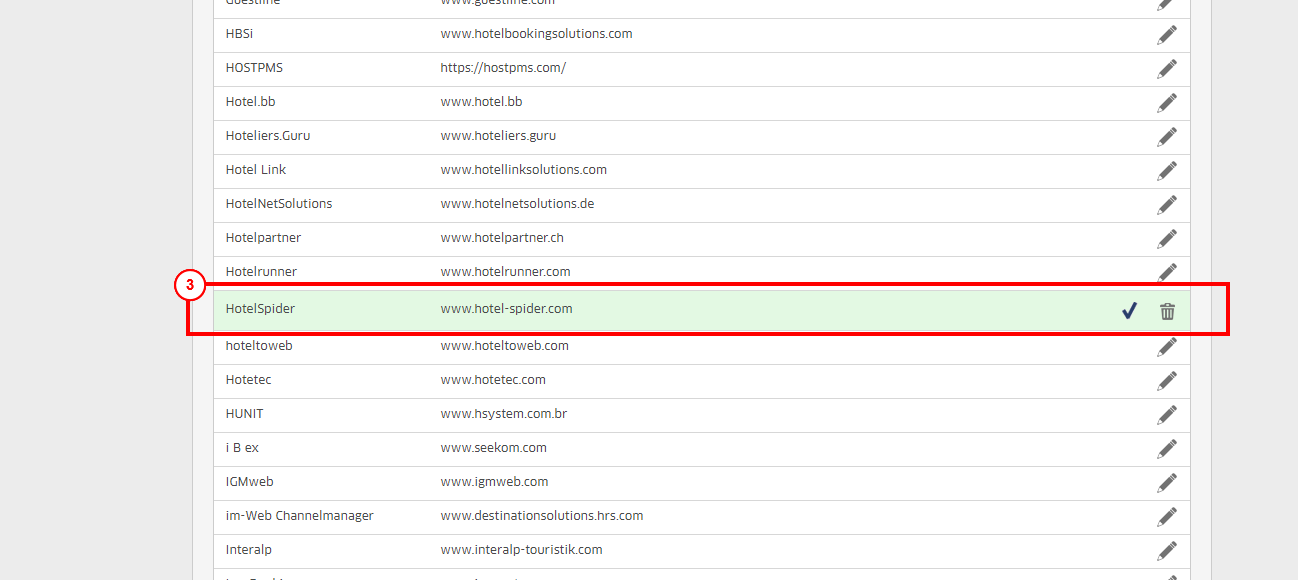Viewport: 1298px width, 580px height.
Task: Select the Hotelpartner name cell
Action: point(263,238)
